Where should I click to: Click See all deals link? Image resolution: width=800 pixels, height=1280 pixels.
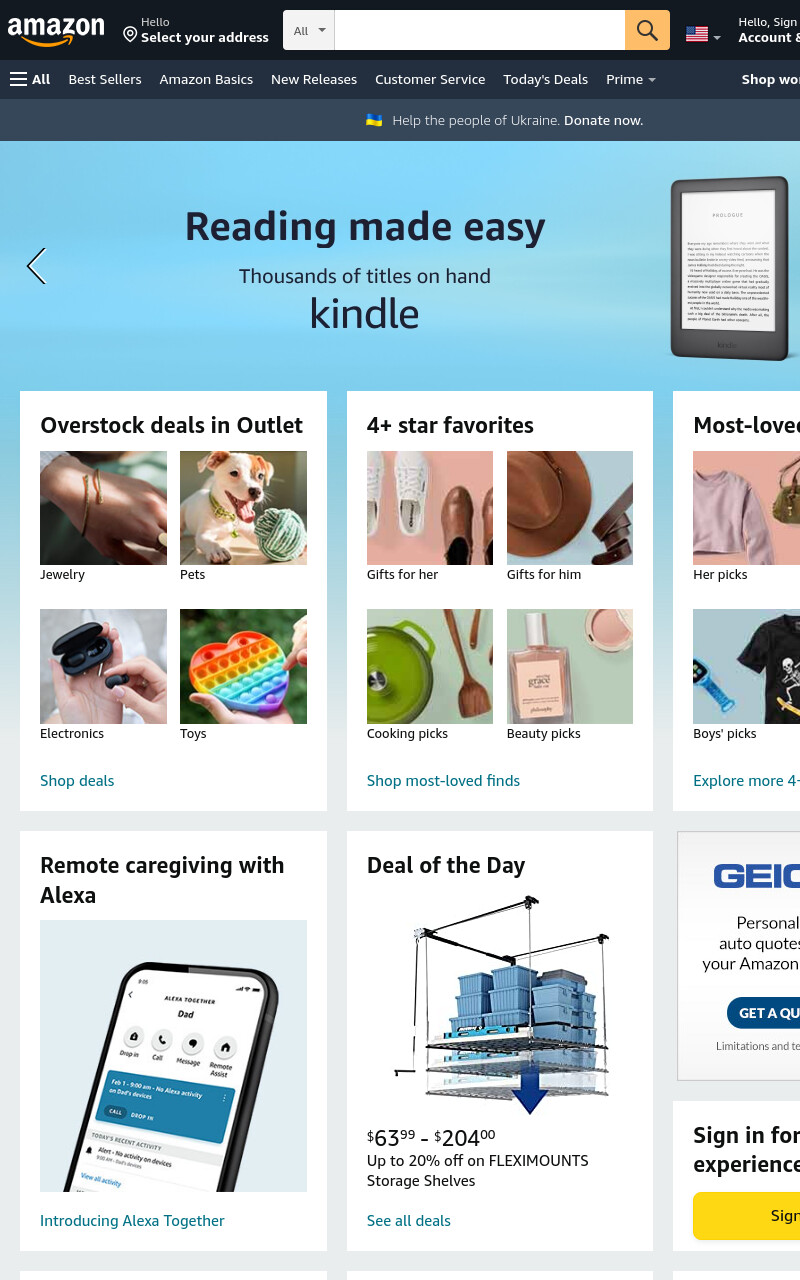pos(409,1220)
